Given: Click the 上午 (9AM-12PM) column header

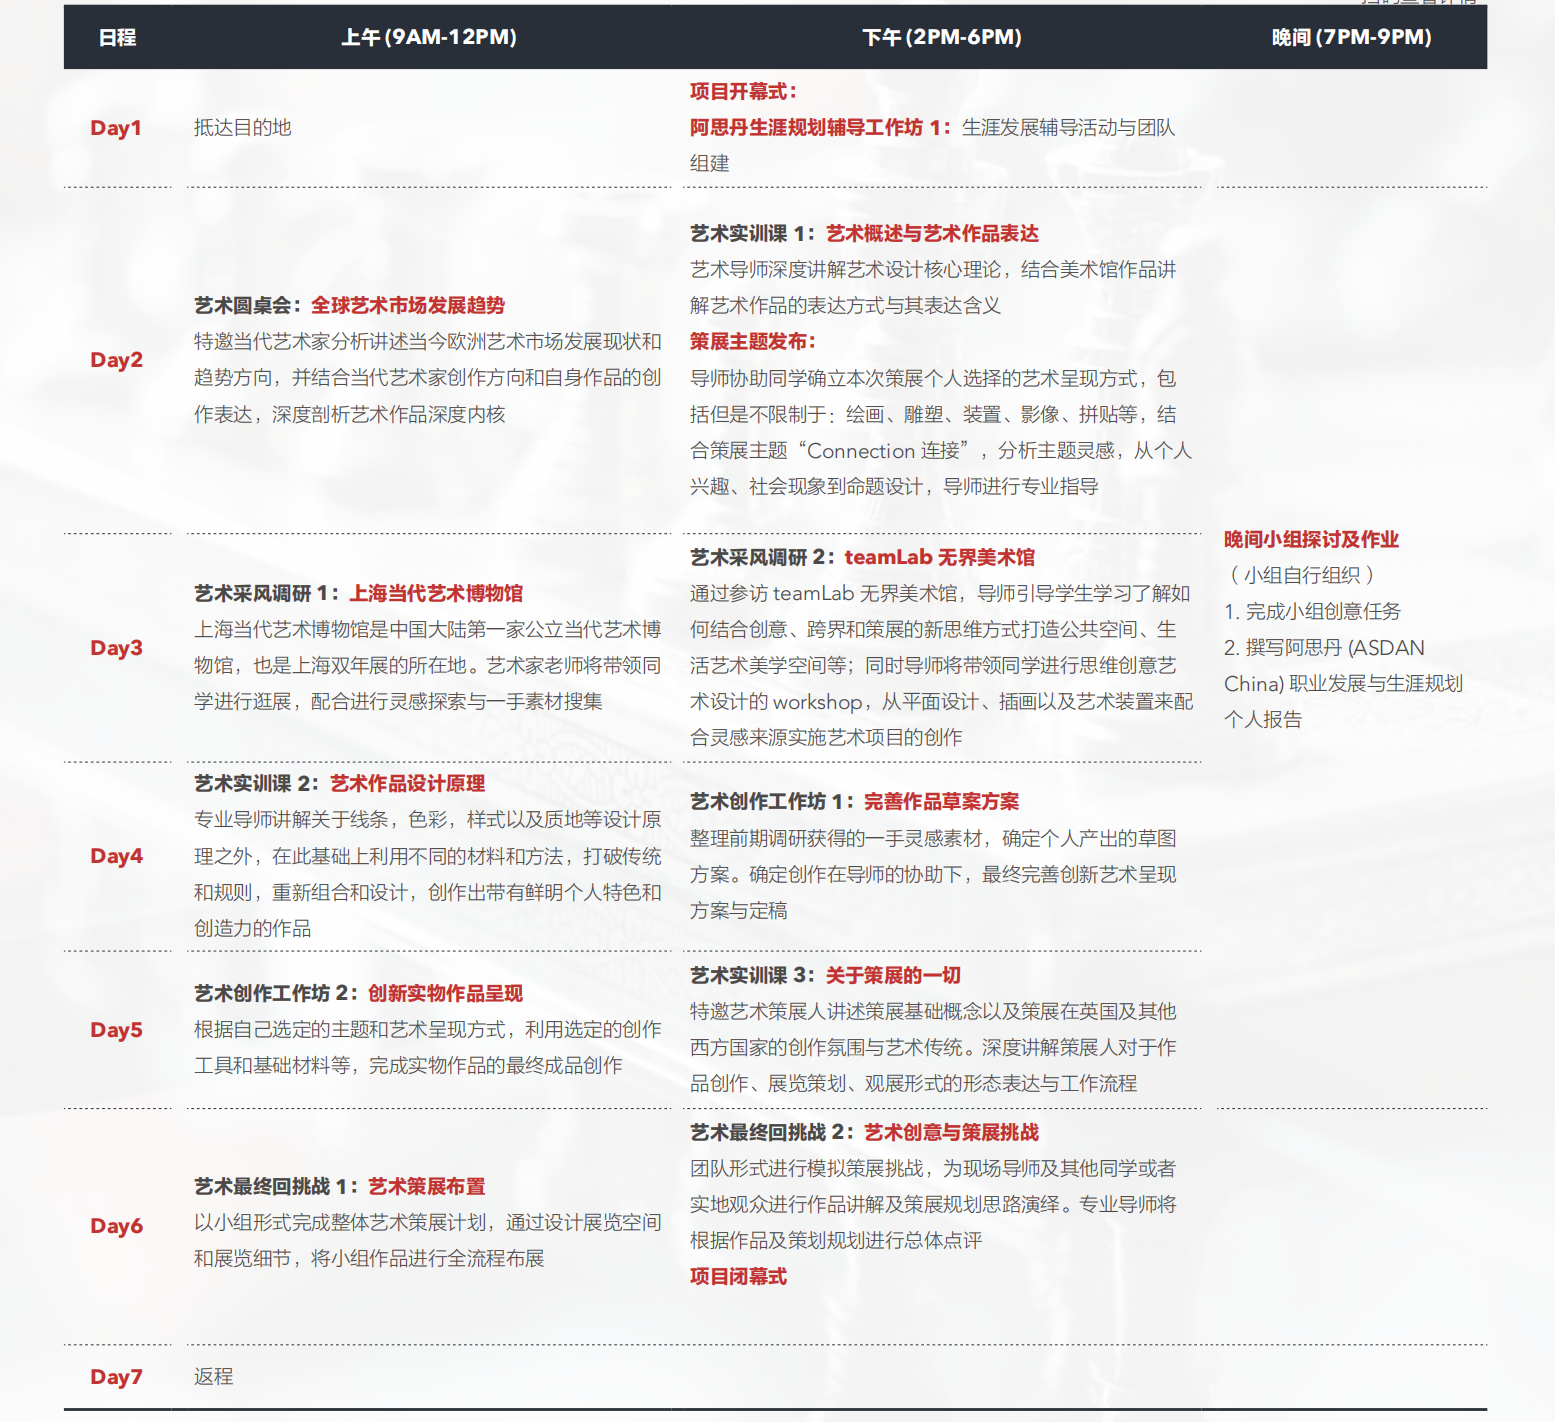Looking at the screenshot, I should (429, 38).
